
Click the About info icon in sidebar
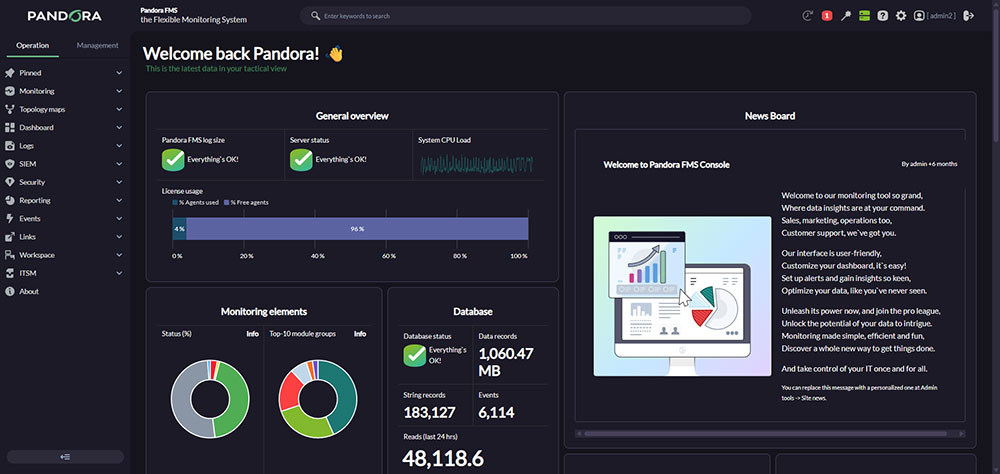10,292
